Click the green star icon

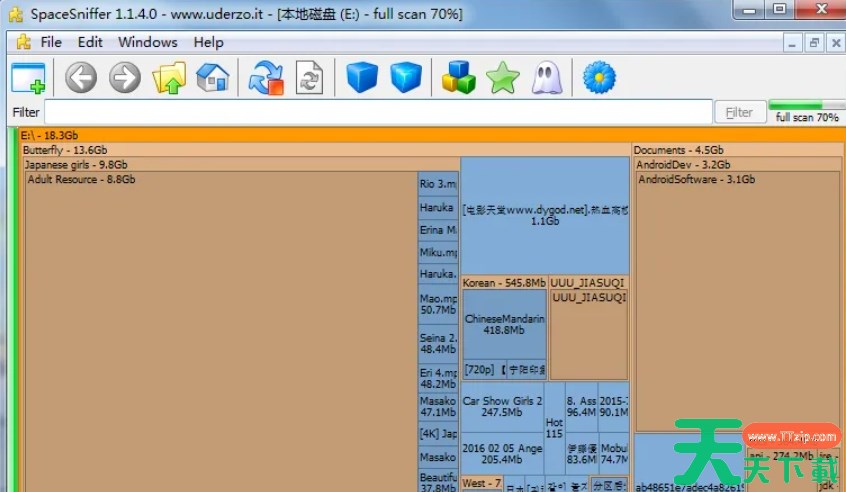pyautogui.click(x=502, y=77)
